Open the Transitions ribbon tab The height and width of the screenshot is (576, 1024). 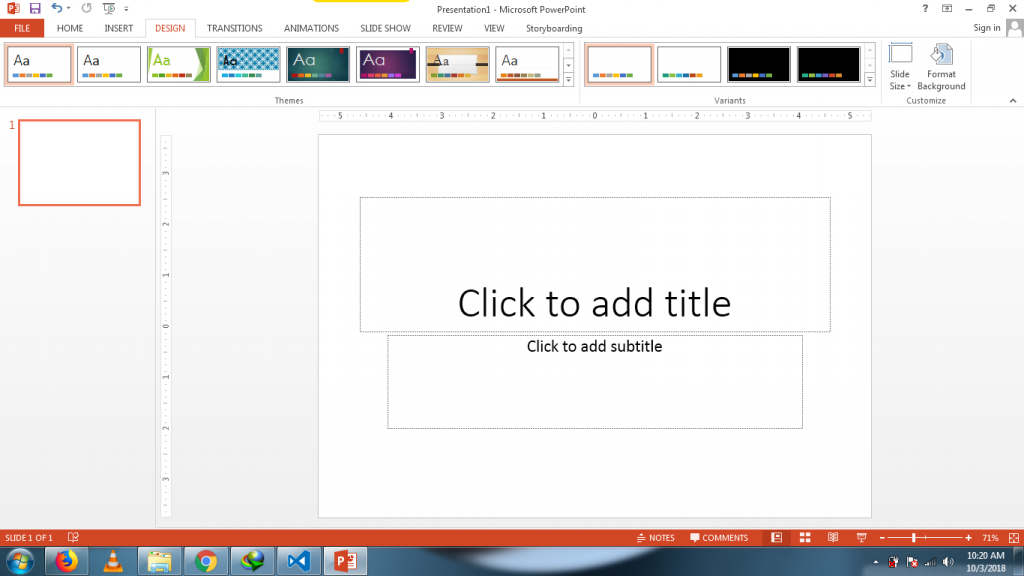pyautogui.click(x=234, y=28)
